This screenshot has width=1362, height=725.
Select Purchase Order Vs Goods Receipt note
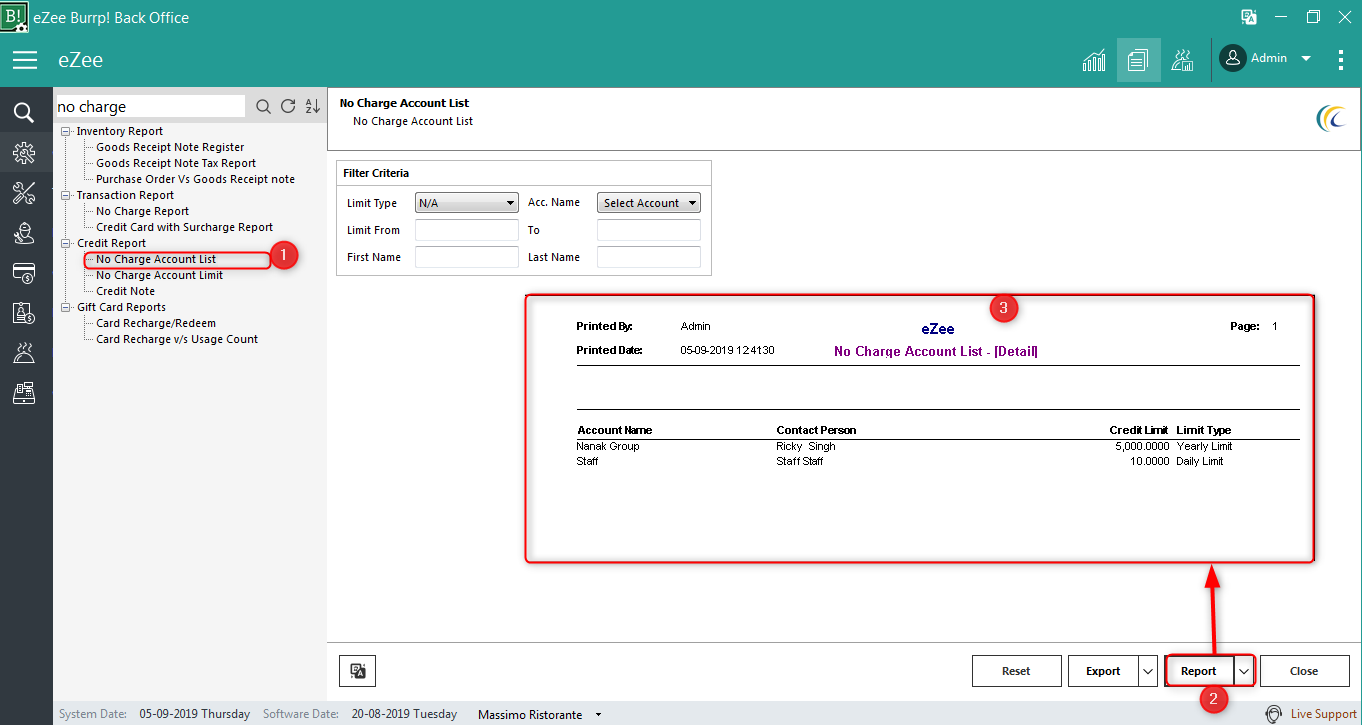[x=195, y=179]
